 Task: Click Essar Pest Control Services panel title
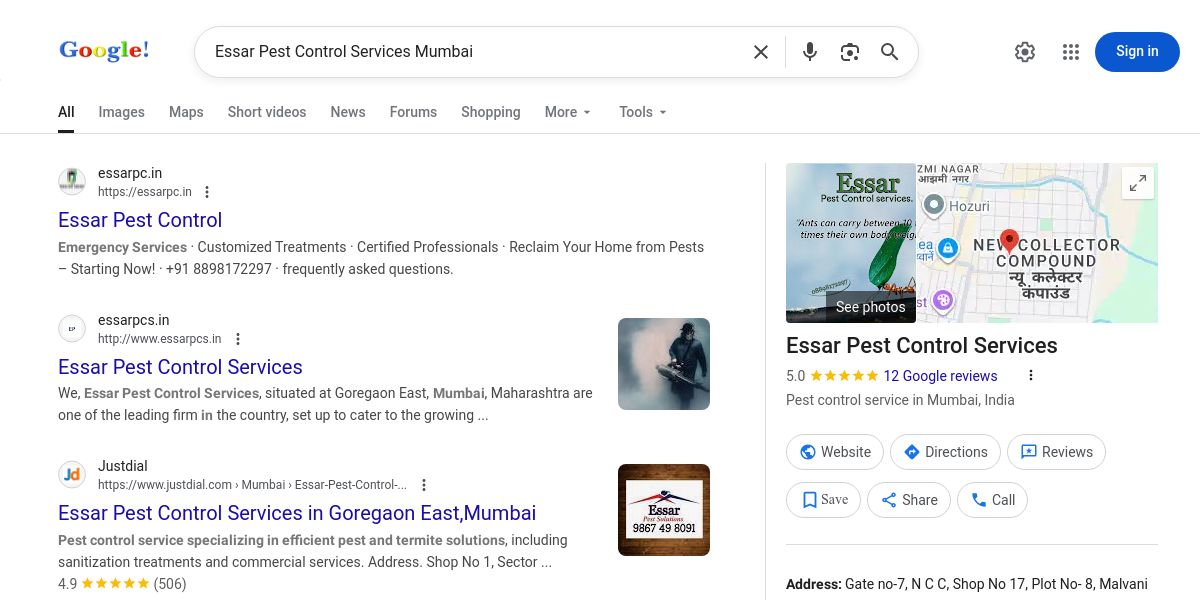point(922,346)
